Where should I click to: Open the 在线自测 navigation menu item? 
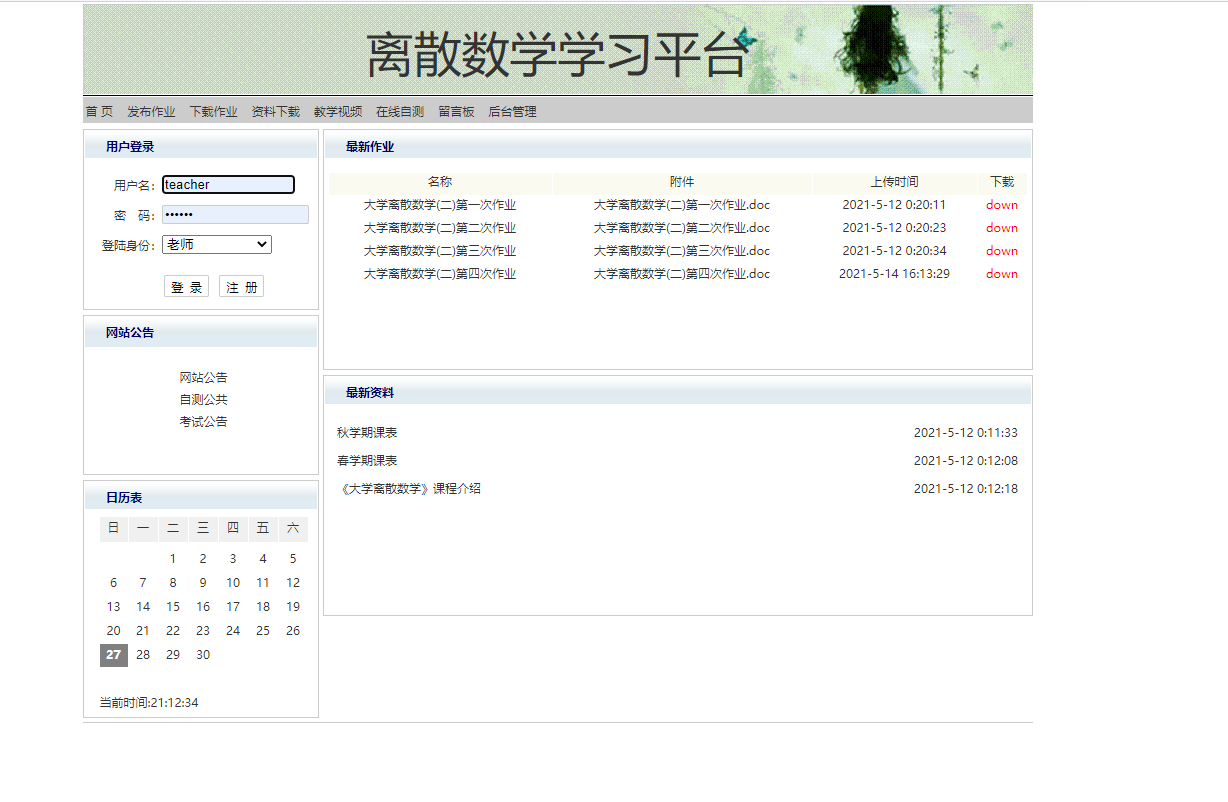click(x=398, y=111)
